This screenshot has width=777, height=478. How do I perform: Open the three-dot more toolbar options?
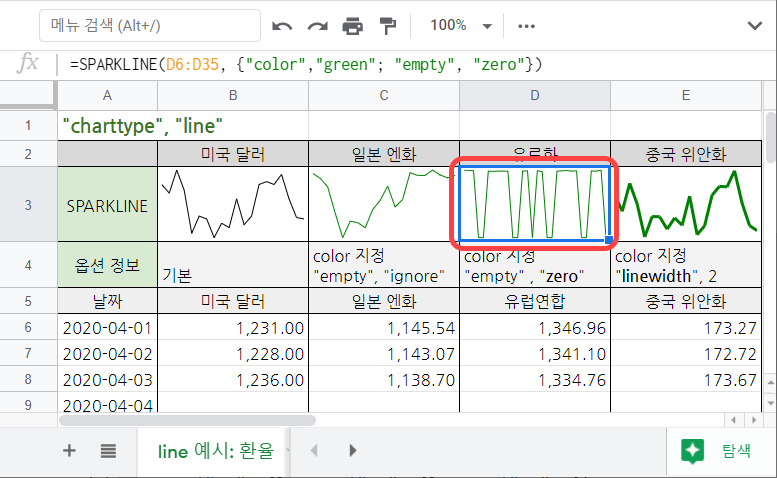tap(527, 25)
